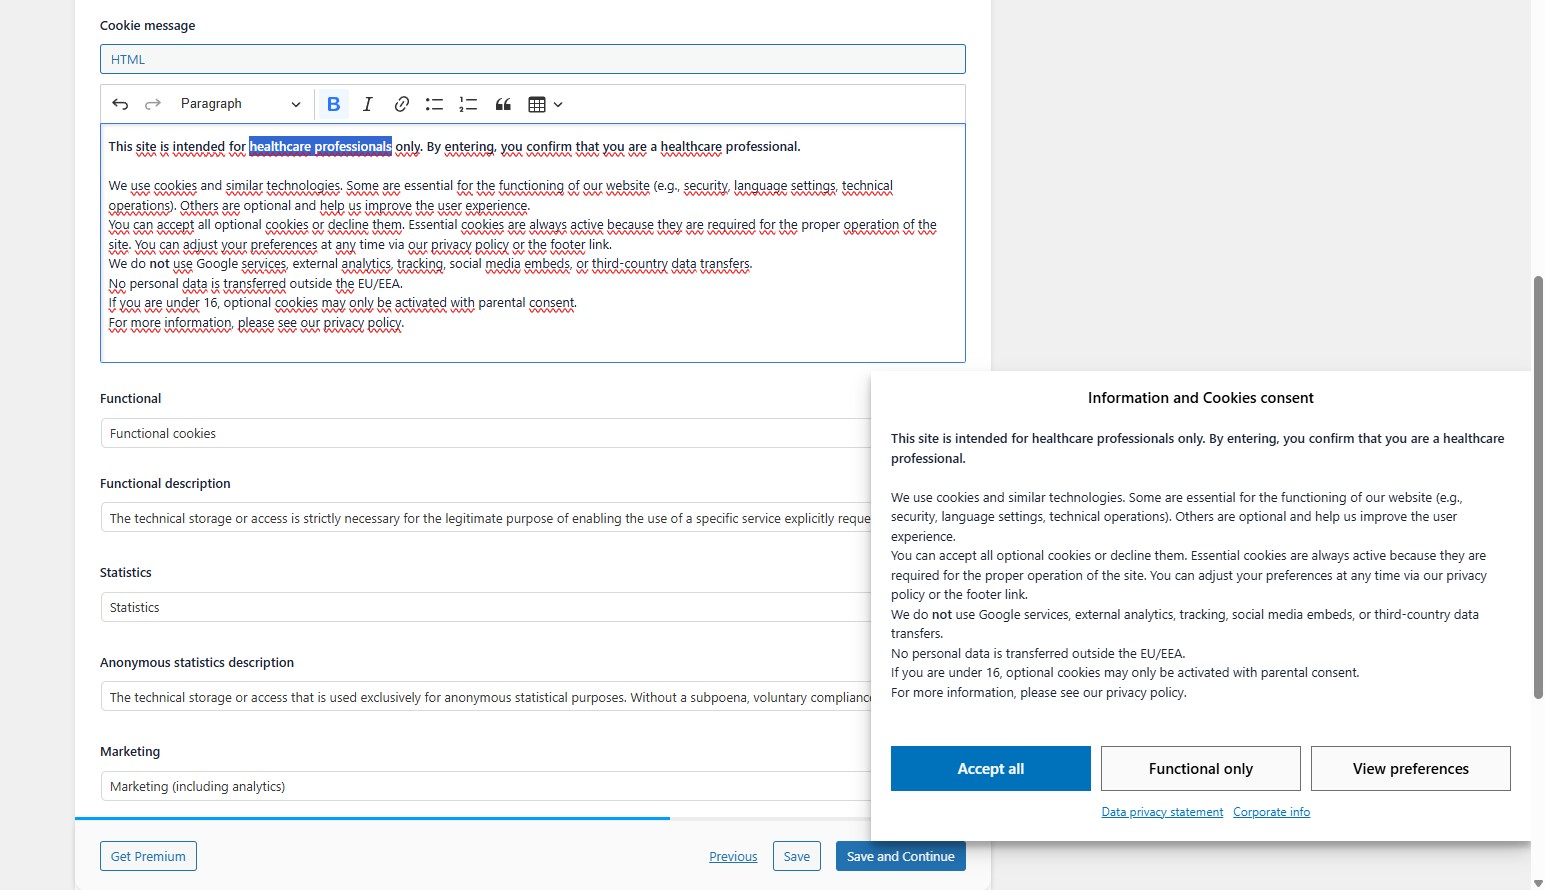
Task: Click the Get Premium button
Action: [x=148, y=856]
